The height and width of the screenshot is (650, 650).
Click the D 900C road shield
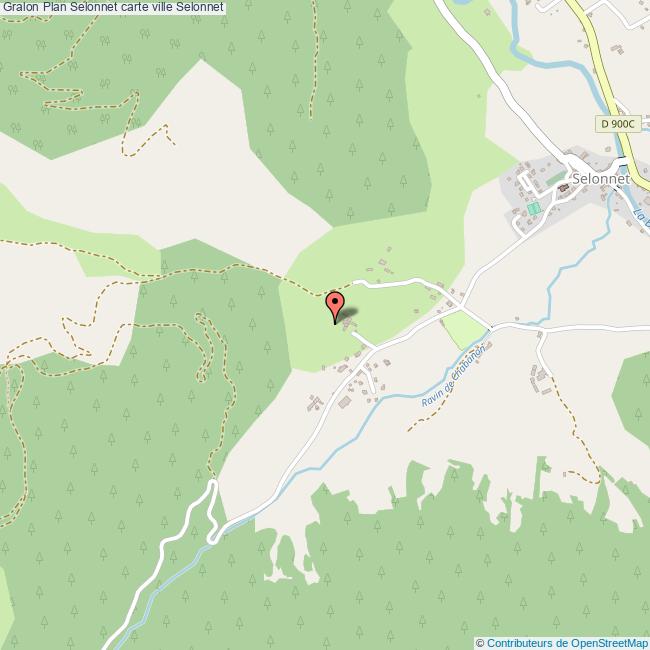click(x=618, y=124)
